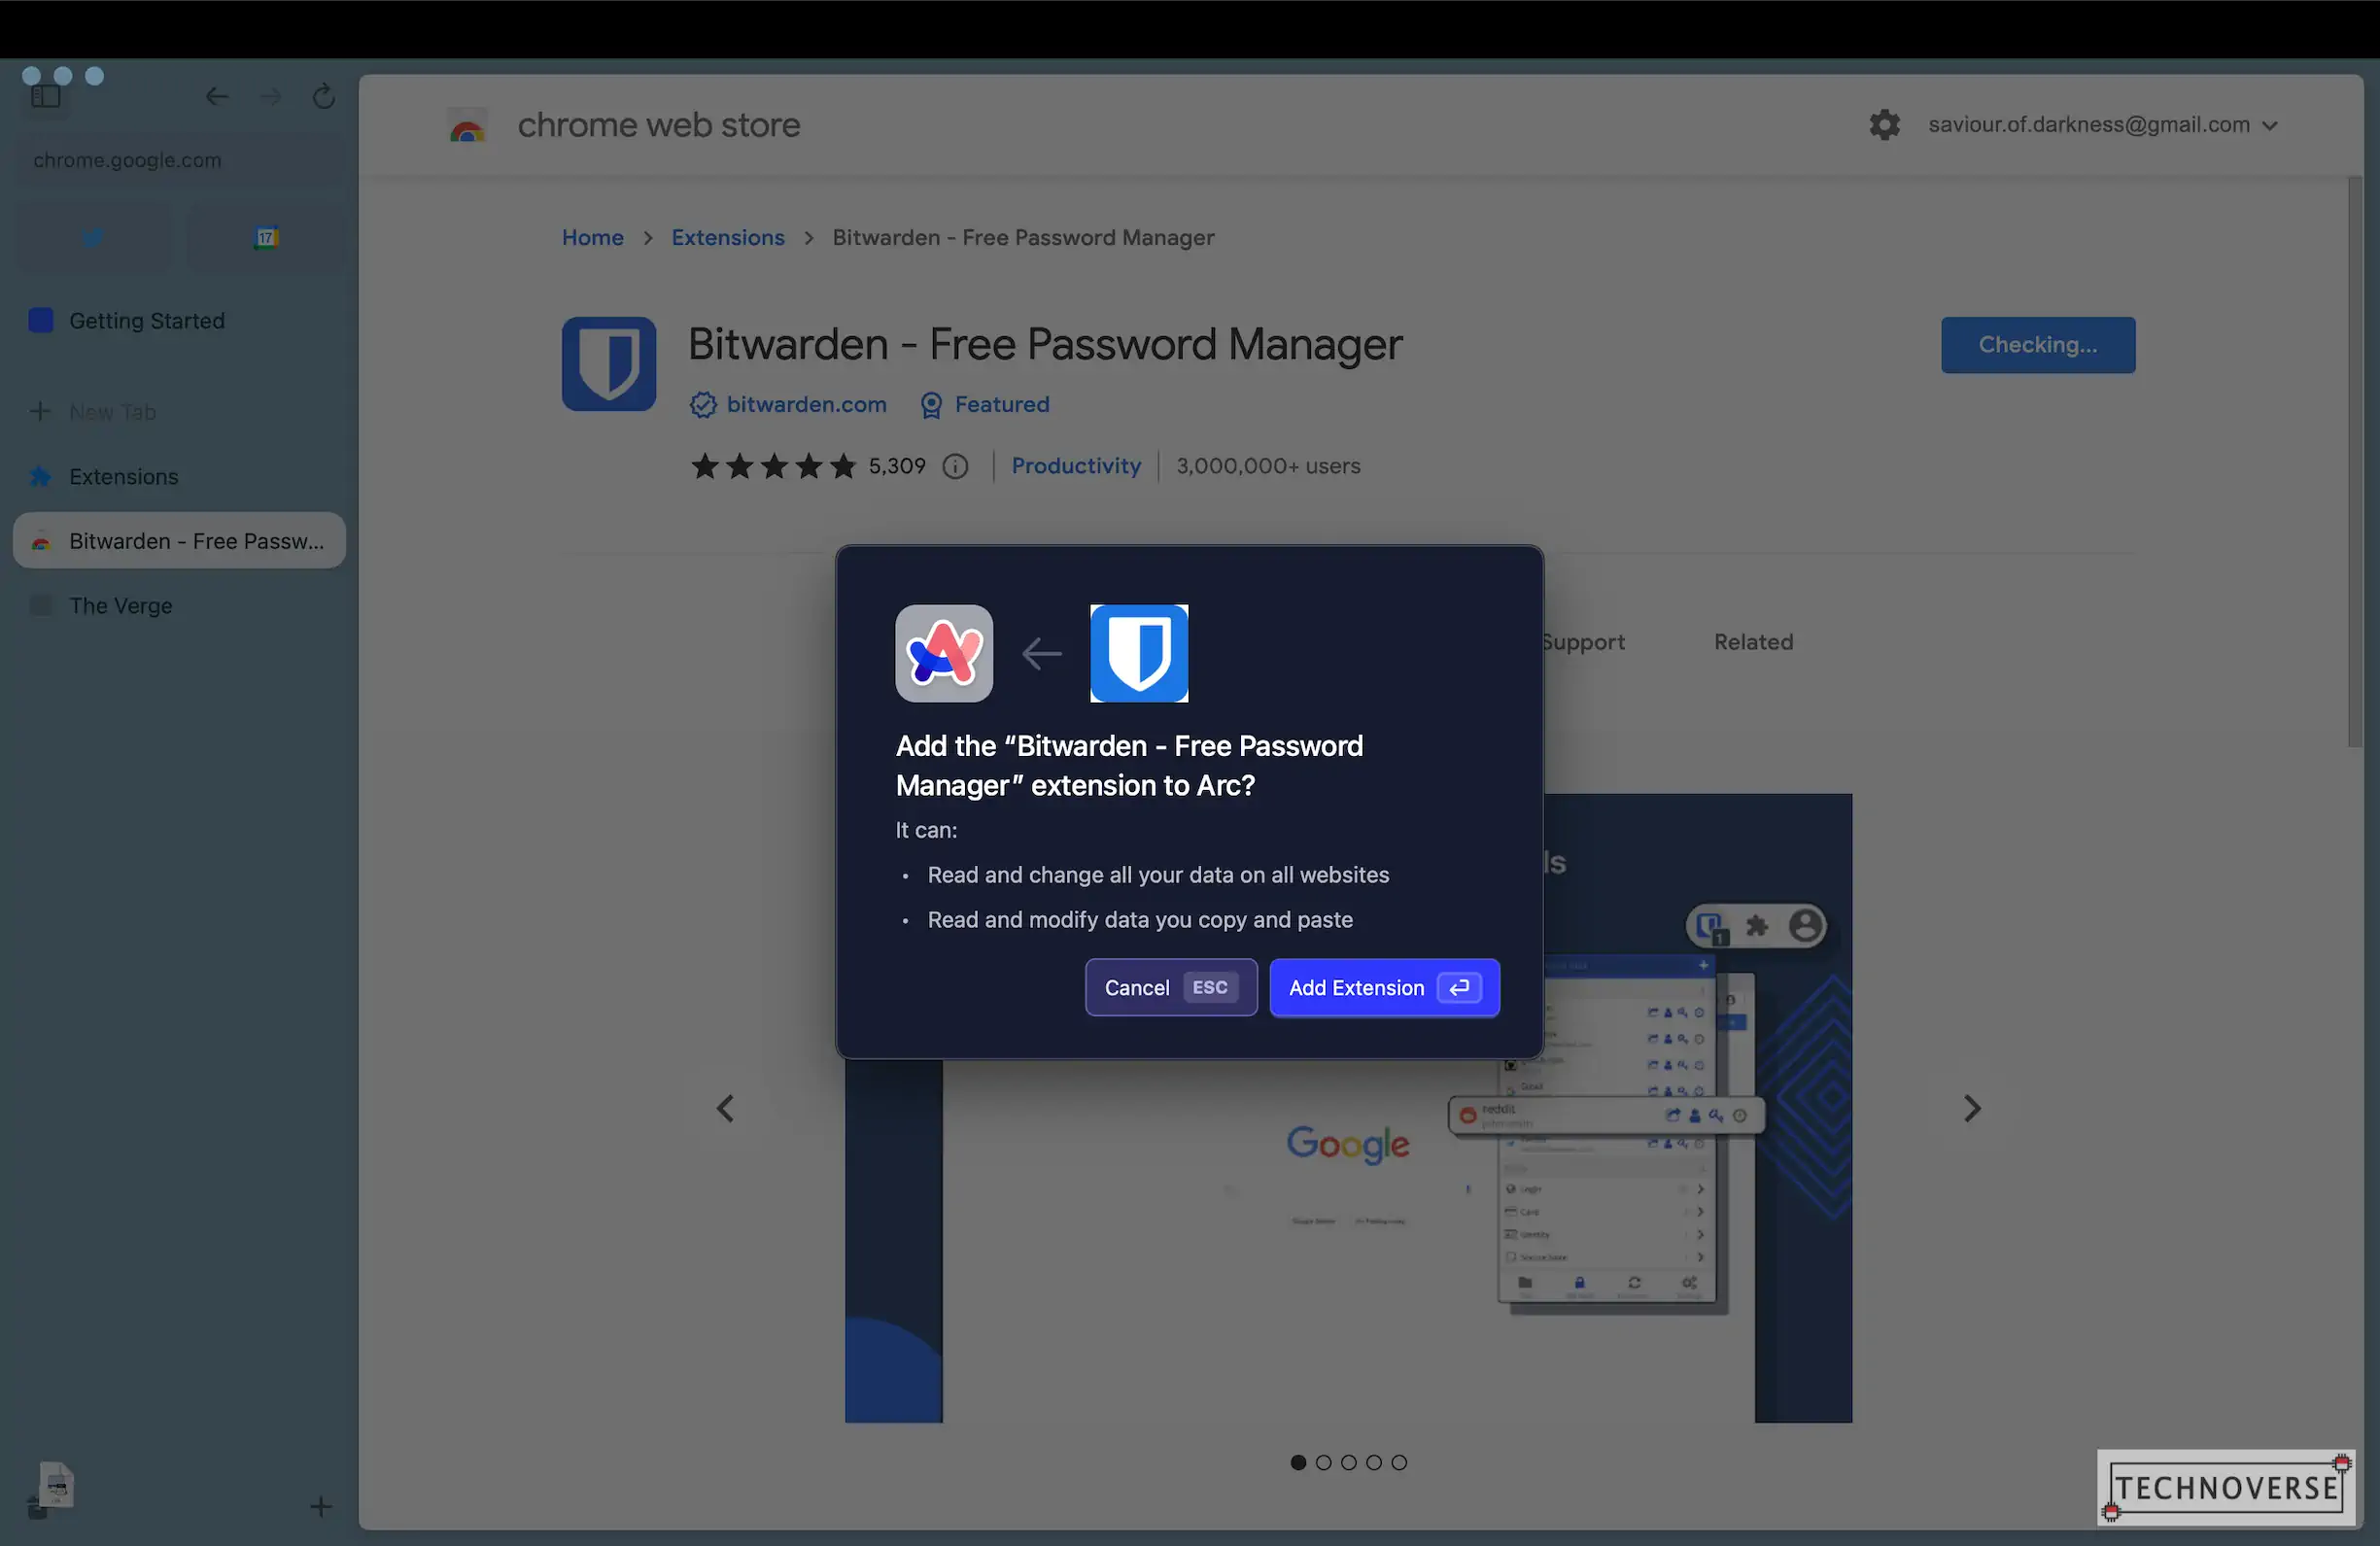This screenshot has height=1546, width=2380.
Task: Click the Featured badge icon
Action: (x=931, y=405)
